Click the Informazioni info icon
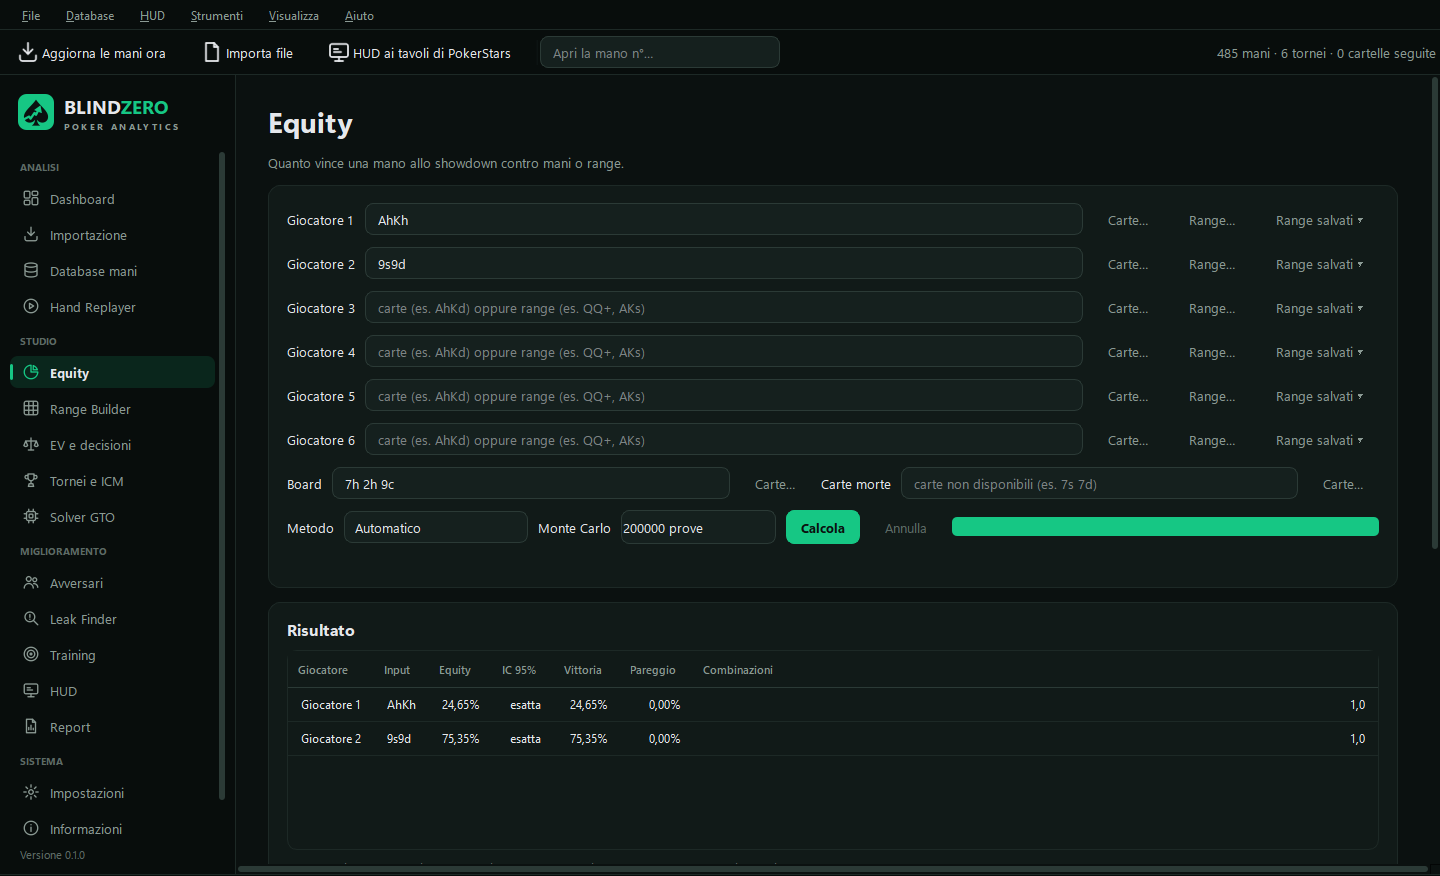The image size is (1440, 876). click(31, 828)
